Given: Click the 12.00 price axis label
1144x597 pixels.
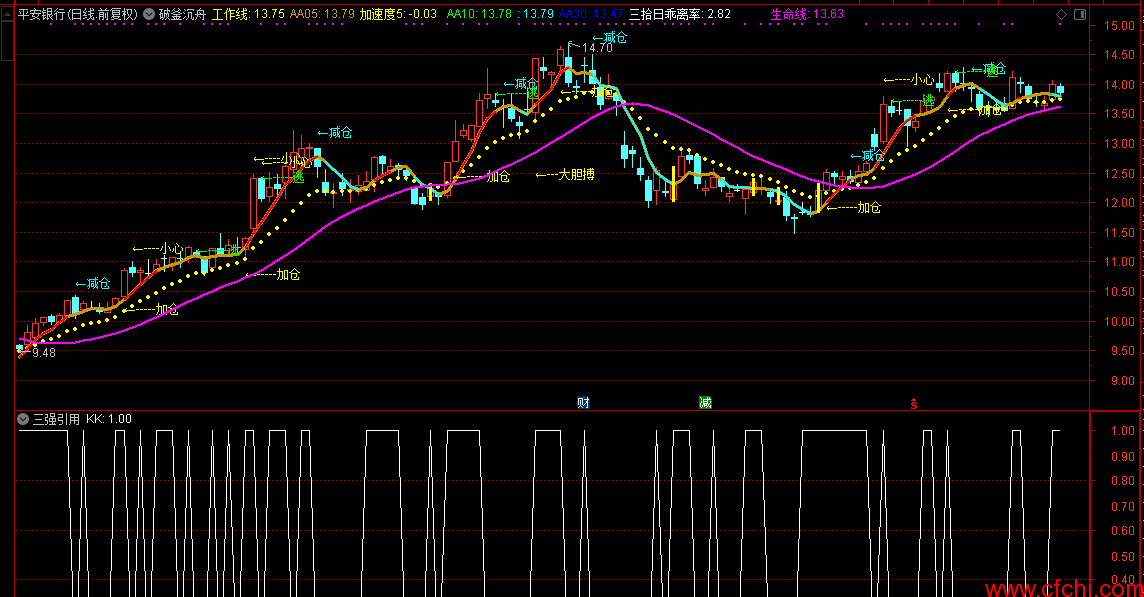Looking at the screenshot, I should pos(1119,203).
